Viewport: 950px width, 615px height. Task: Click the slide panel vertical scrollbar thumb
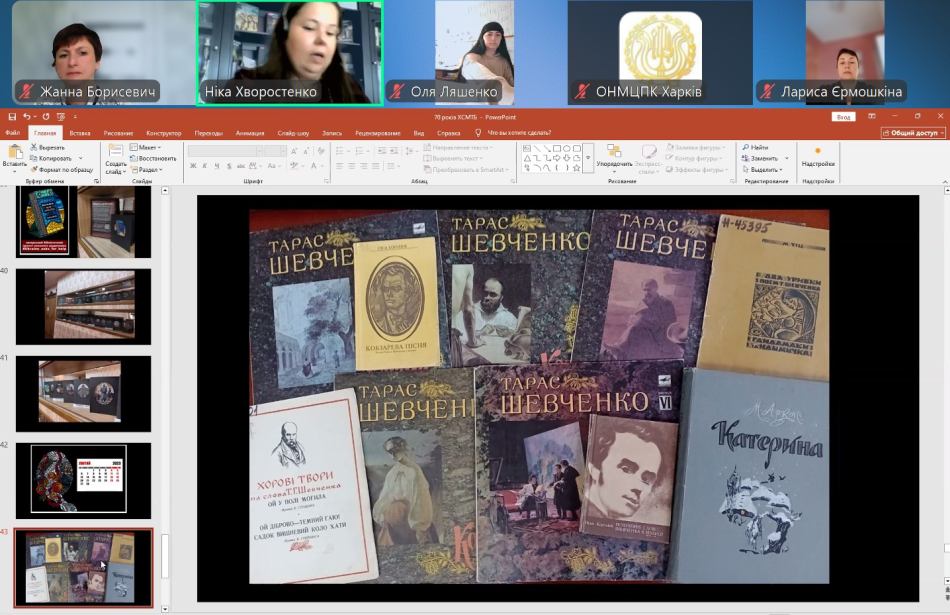pyautogui.click(x=165, y=555)
